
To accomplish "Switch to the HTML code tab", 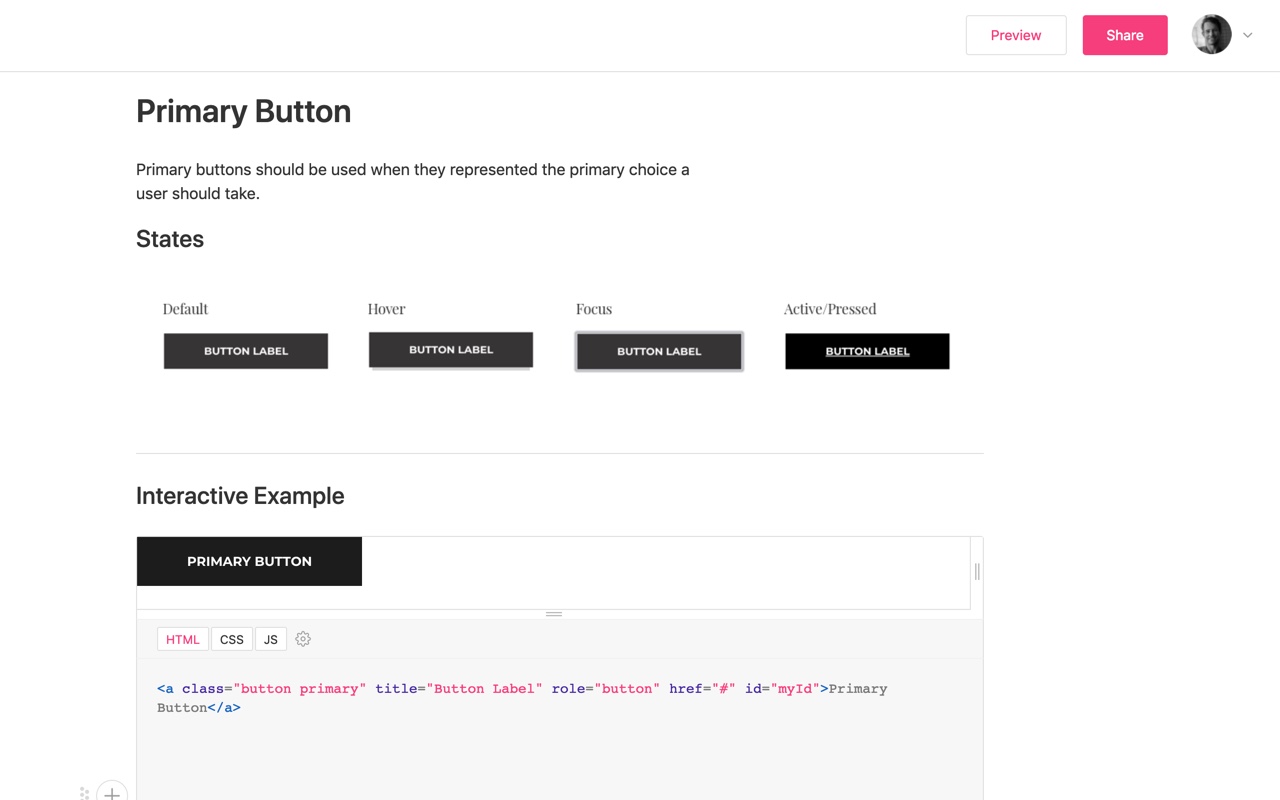I will 183,639.
